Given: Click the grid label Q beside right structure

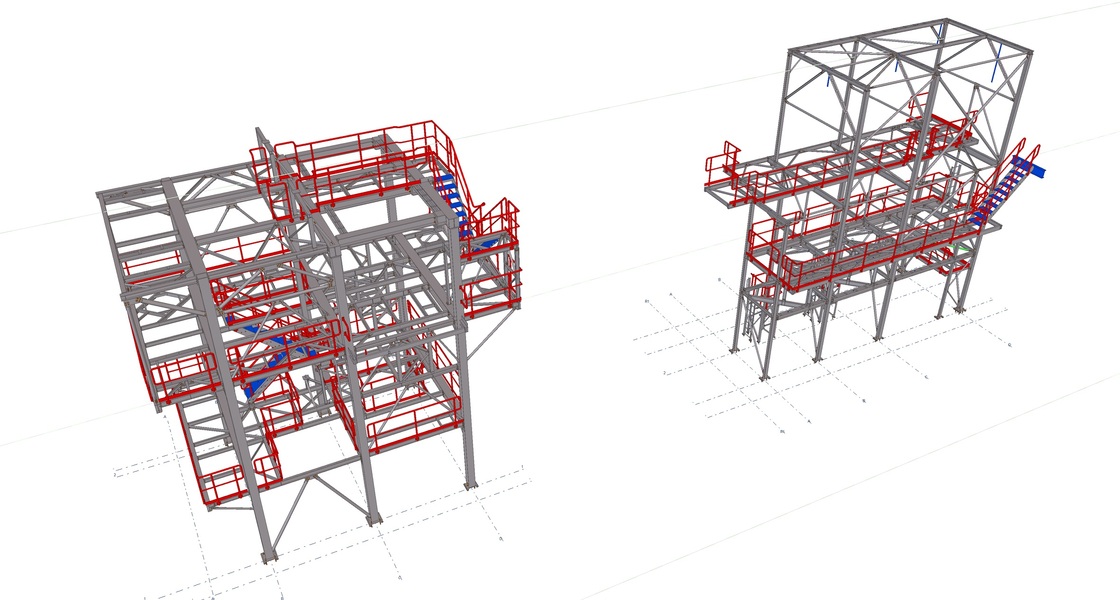Looking at the screenshot, I should [x=1009, y=343].
